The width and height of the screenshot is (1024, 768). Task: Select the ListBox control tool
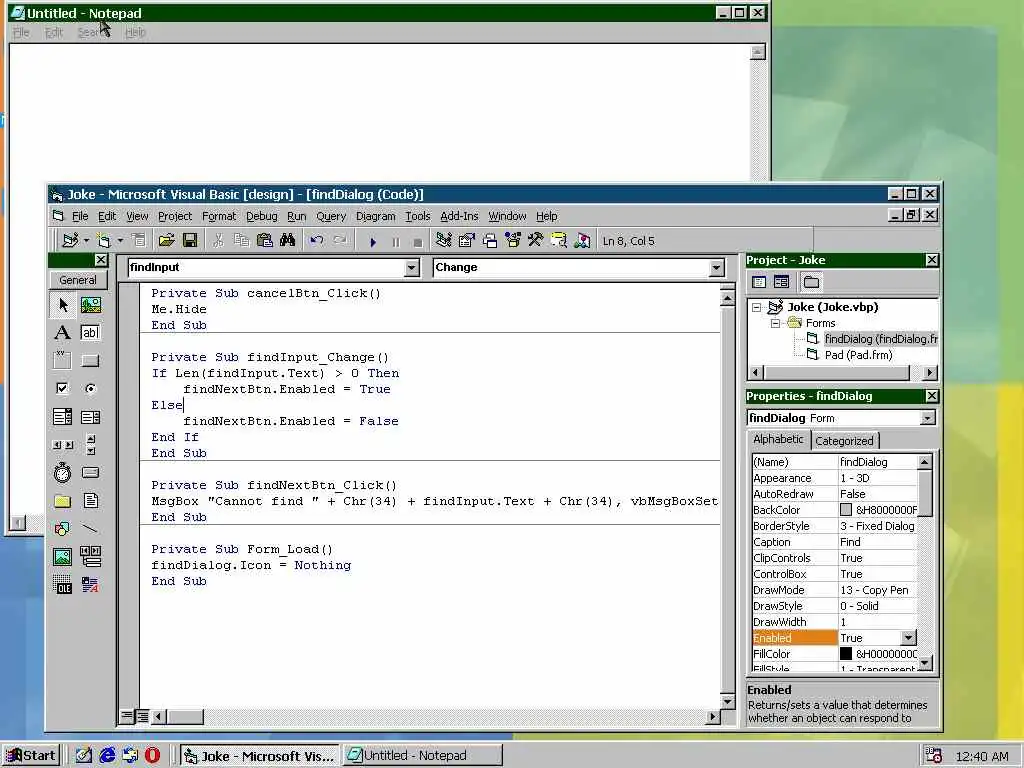point(91,417)
